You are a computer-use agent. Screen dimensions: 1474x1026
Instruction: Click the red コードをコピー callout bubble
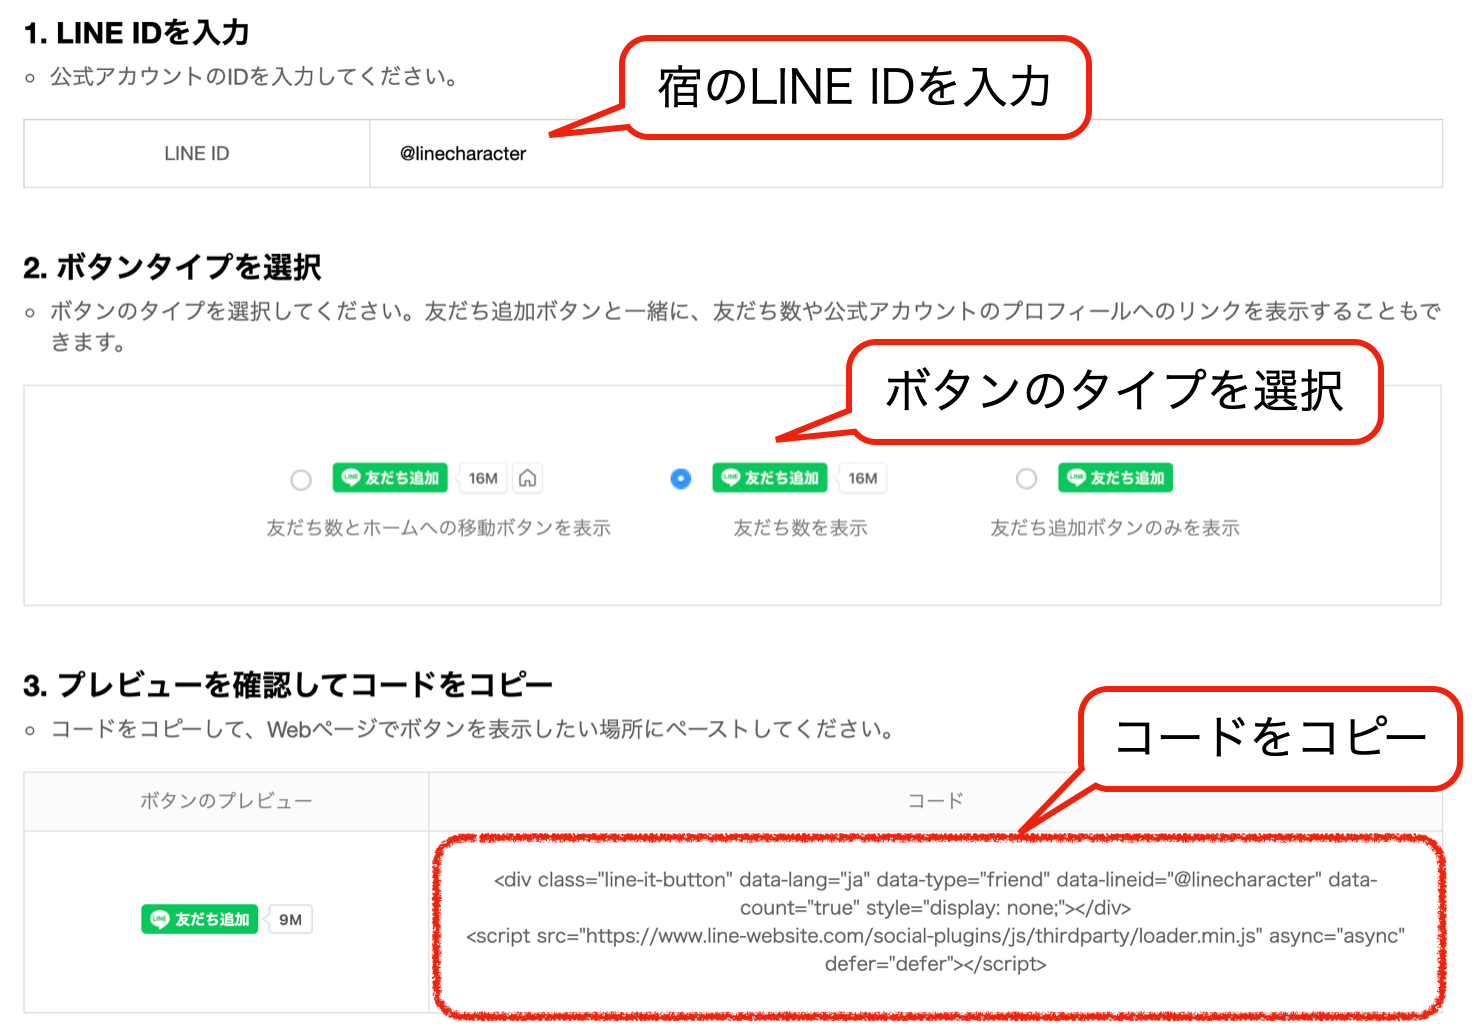(1269, 738)
